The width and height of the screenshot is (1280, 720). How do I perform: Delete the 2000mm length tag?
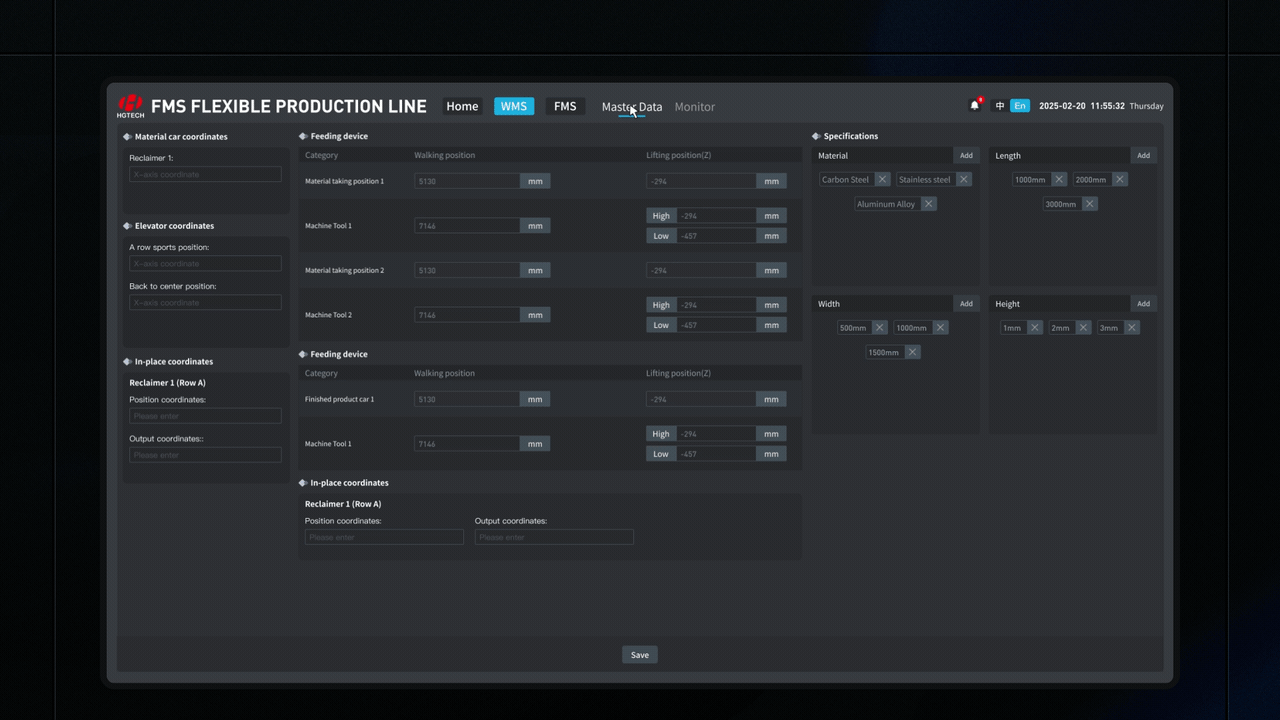tap(1119, 180)
